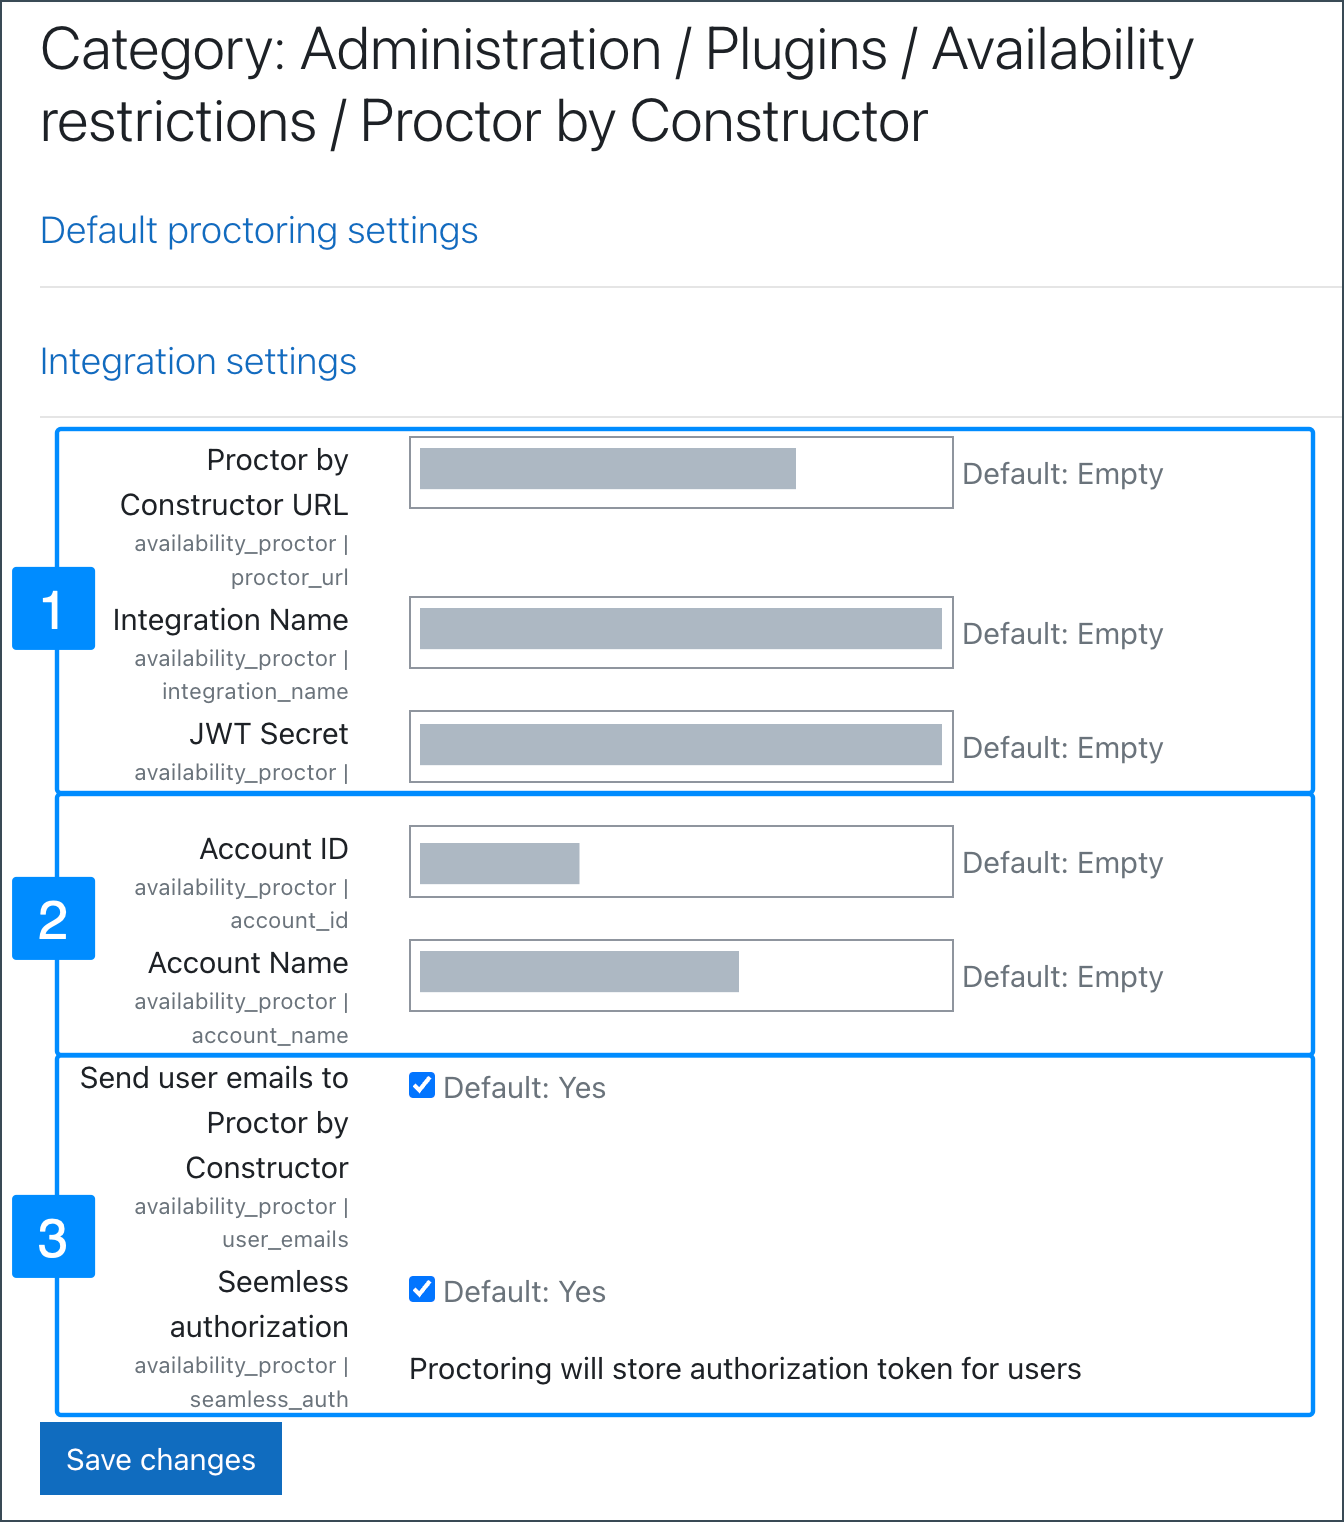This screenshot has height=1522, width=1344.
Task: Click the number 1 callout badge
Action: tap(53, 609)
